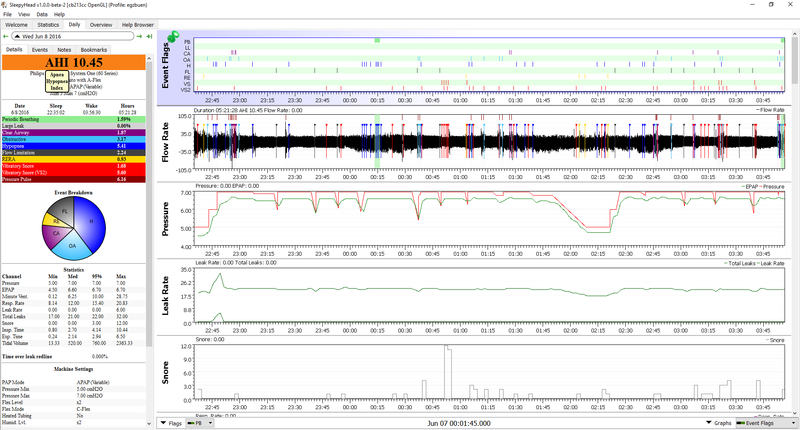Go to next day with right arrow

point(140,36)
